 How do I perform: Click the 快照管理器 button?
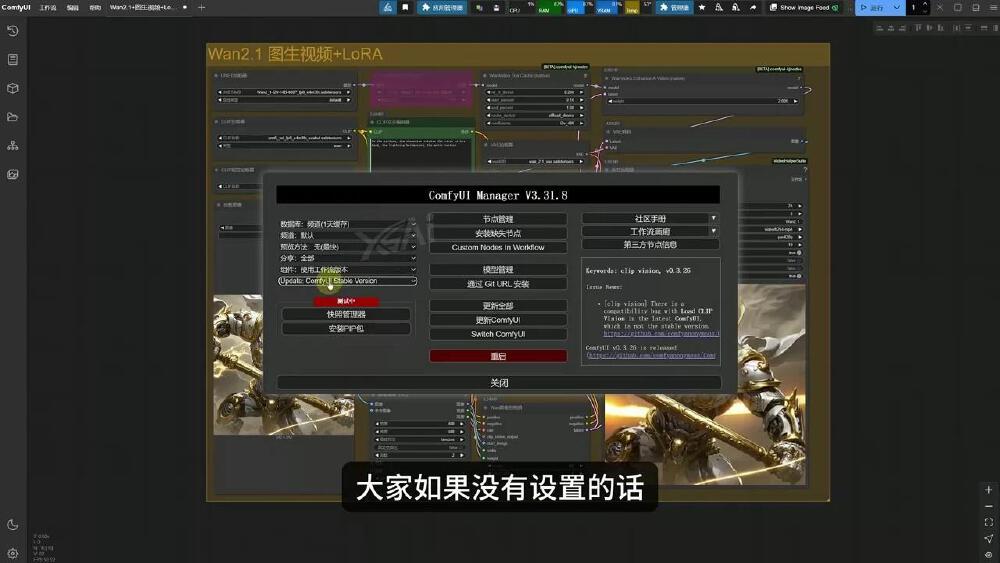tap(346, 314)
